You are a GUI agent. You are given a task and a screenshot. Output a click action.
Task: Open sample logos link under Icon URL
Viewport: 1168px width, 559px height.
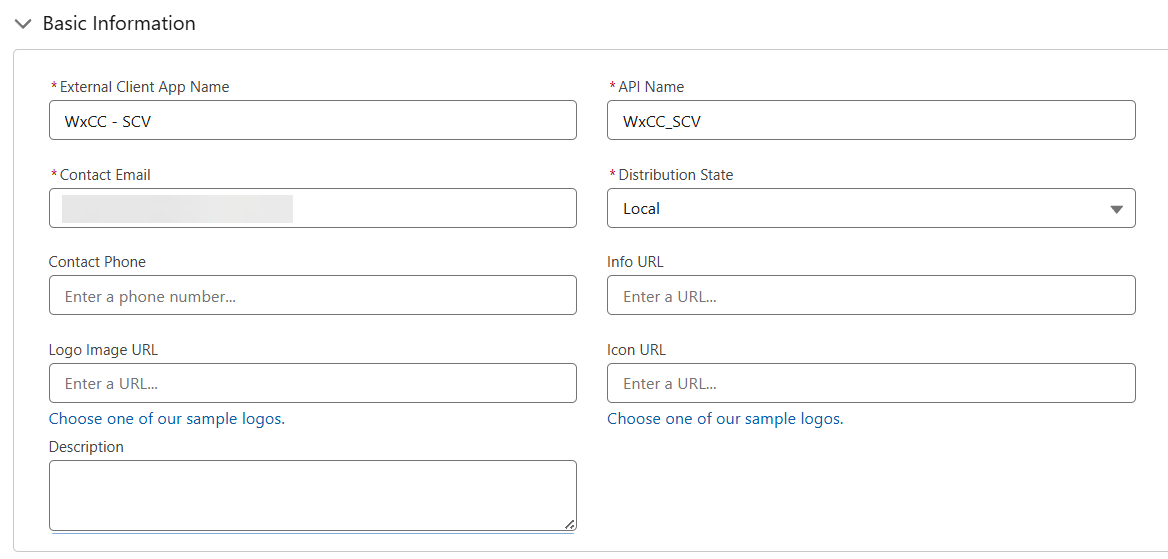pyautogui.click(x=725, y=419)
